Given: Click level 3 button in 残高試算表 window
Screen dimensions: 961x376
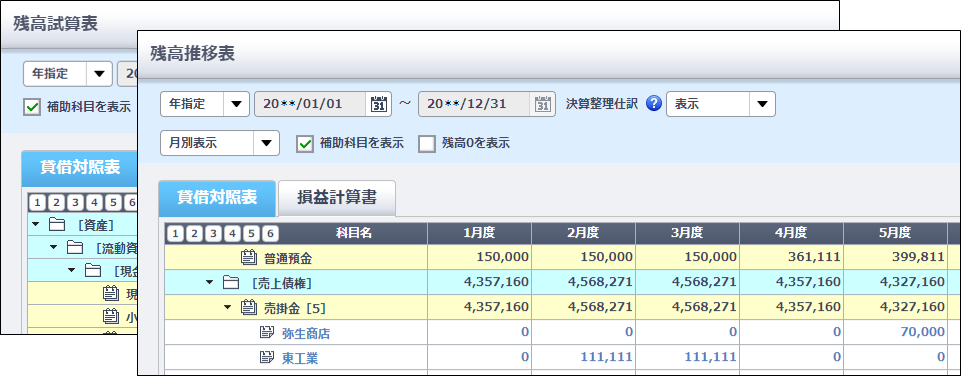Looking at the screenshot, I should pos(75,202).
